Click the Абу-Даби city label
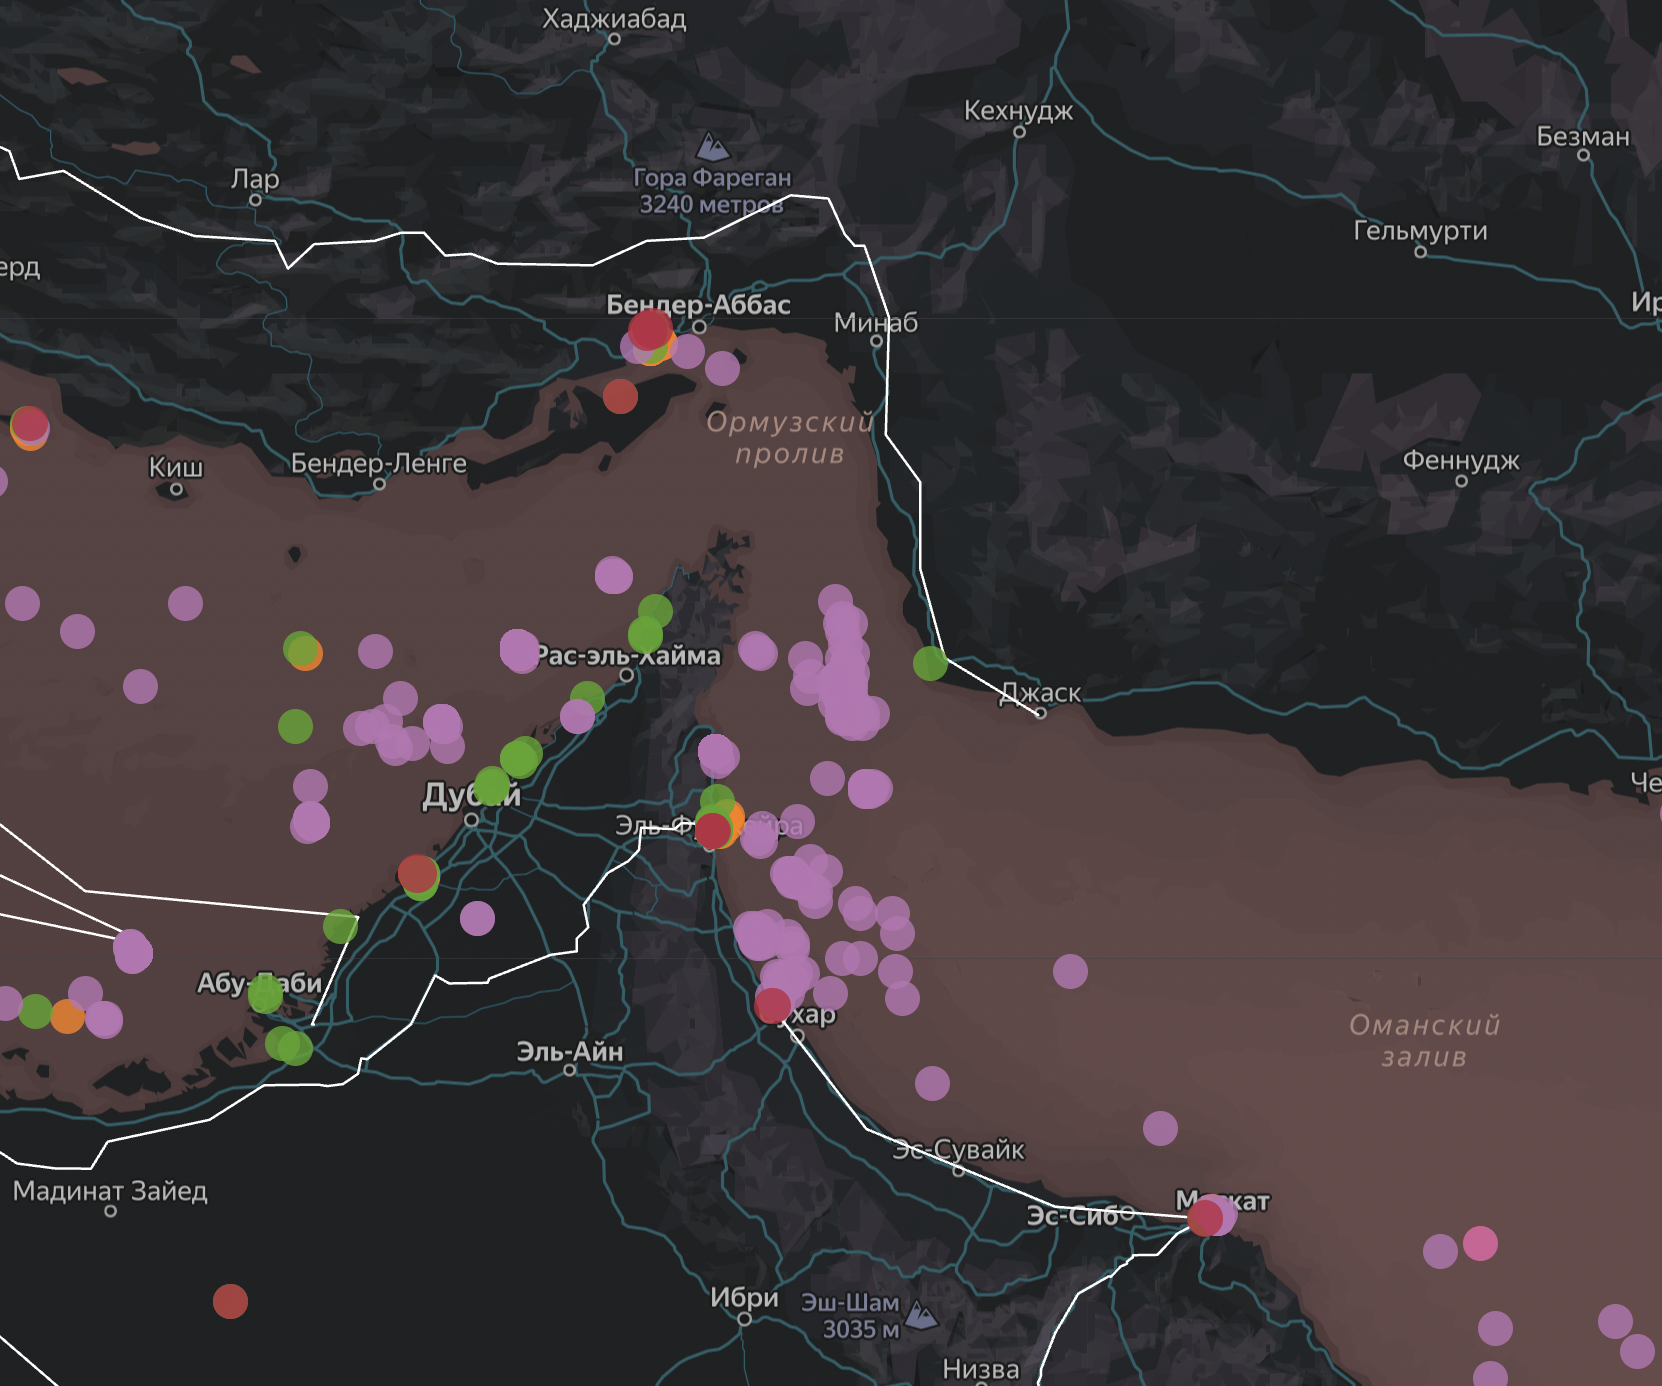 coord(260,983)
